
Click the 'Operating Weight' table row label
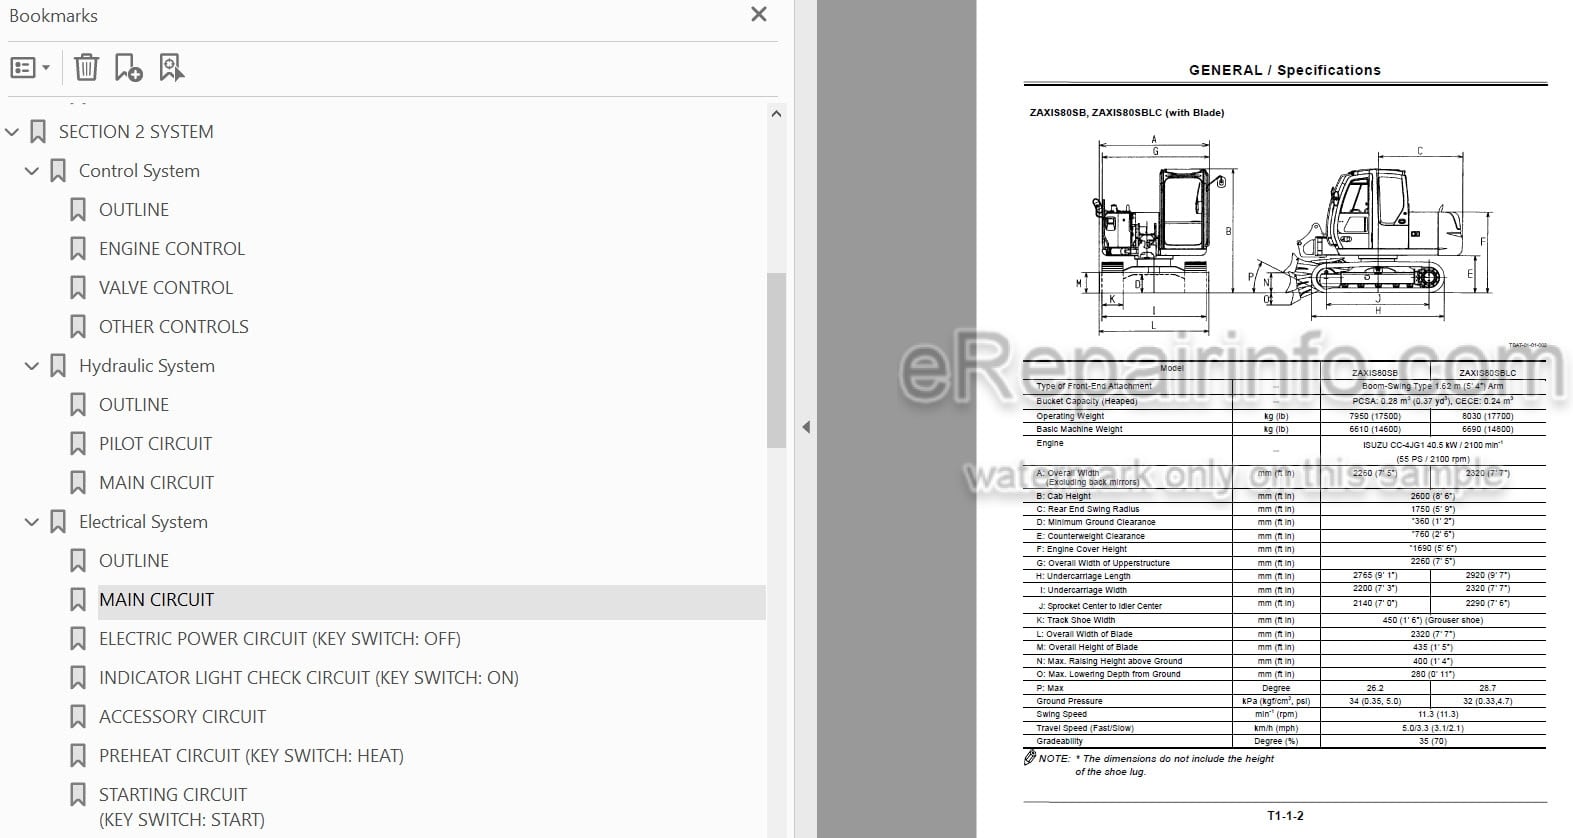(1070, 416)
